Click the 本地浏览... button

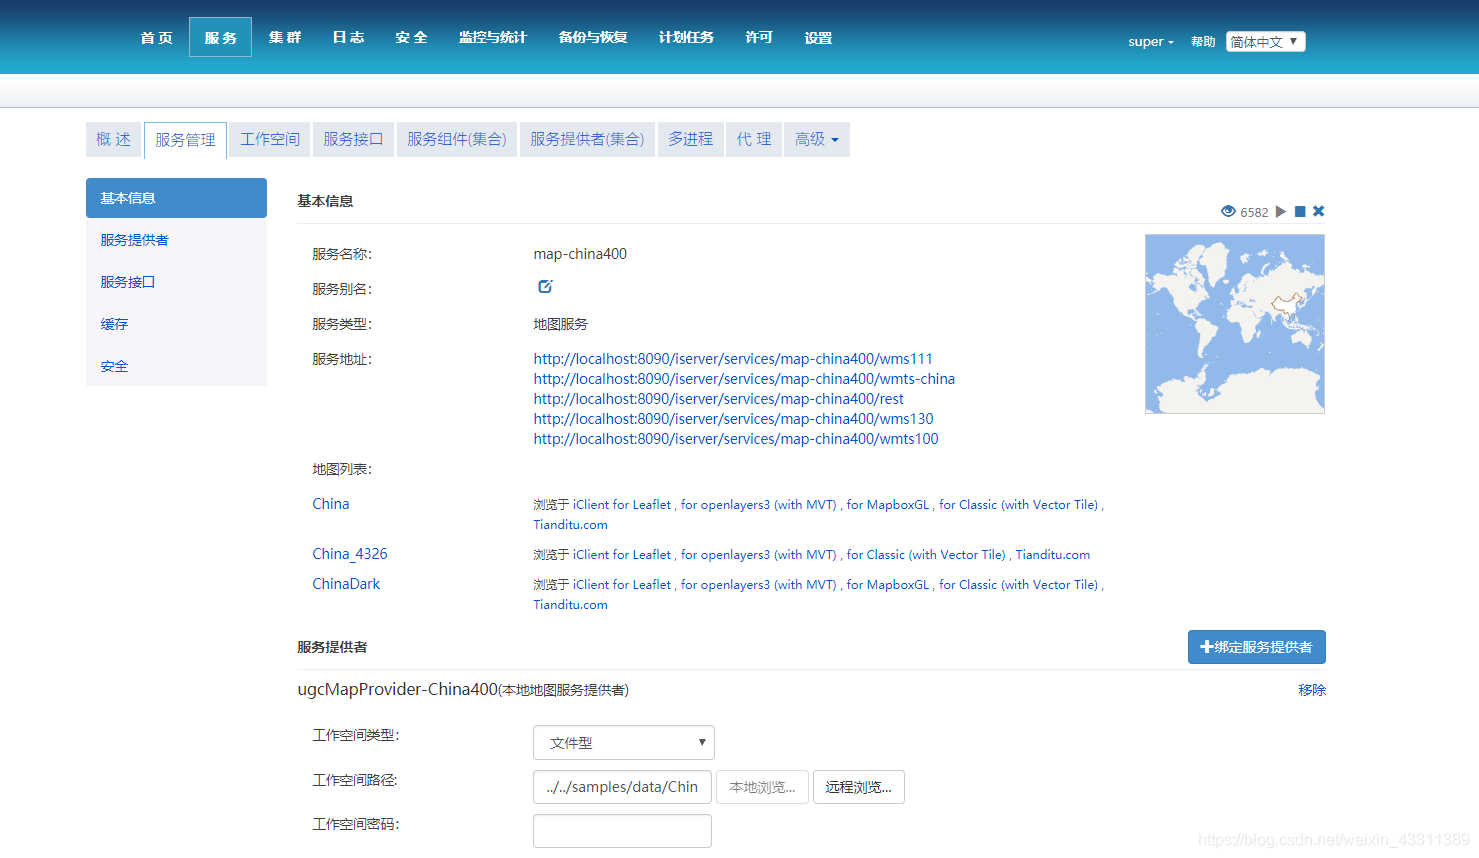point(762,787)
